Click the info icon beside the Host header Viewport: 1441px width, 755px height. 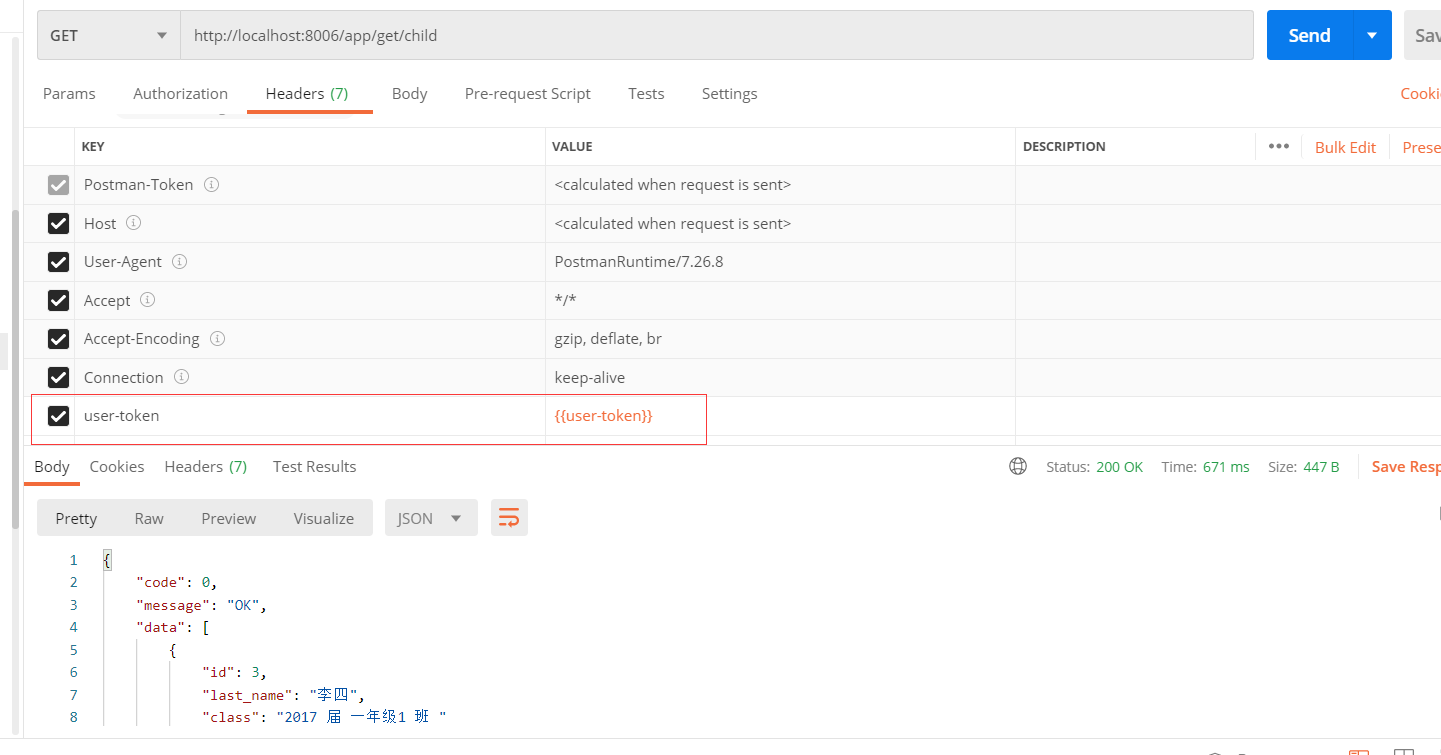[x=136, y=223]
